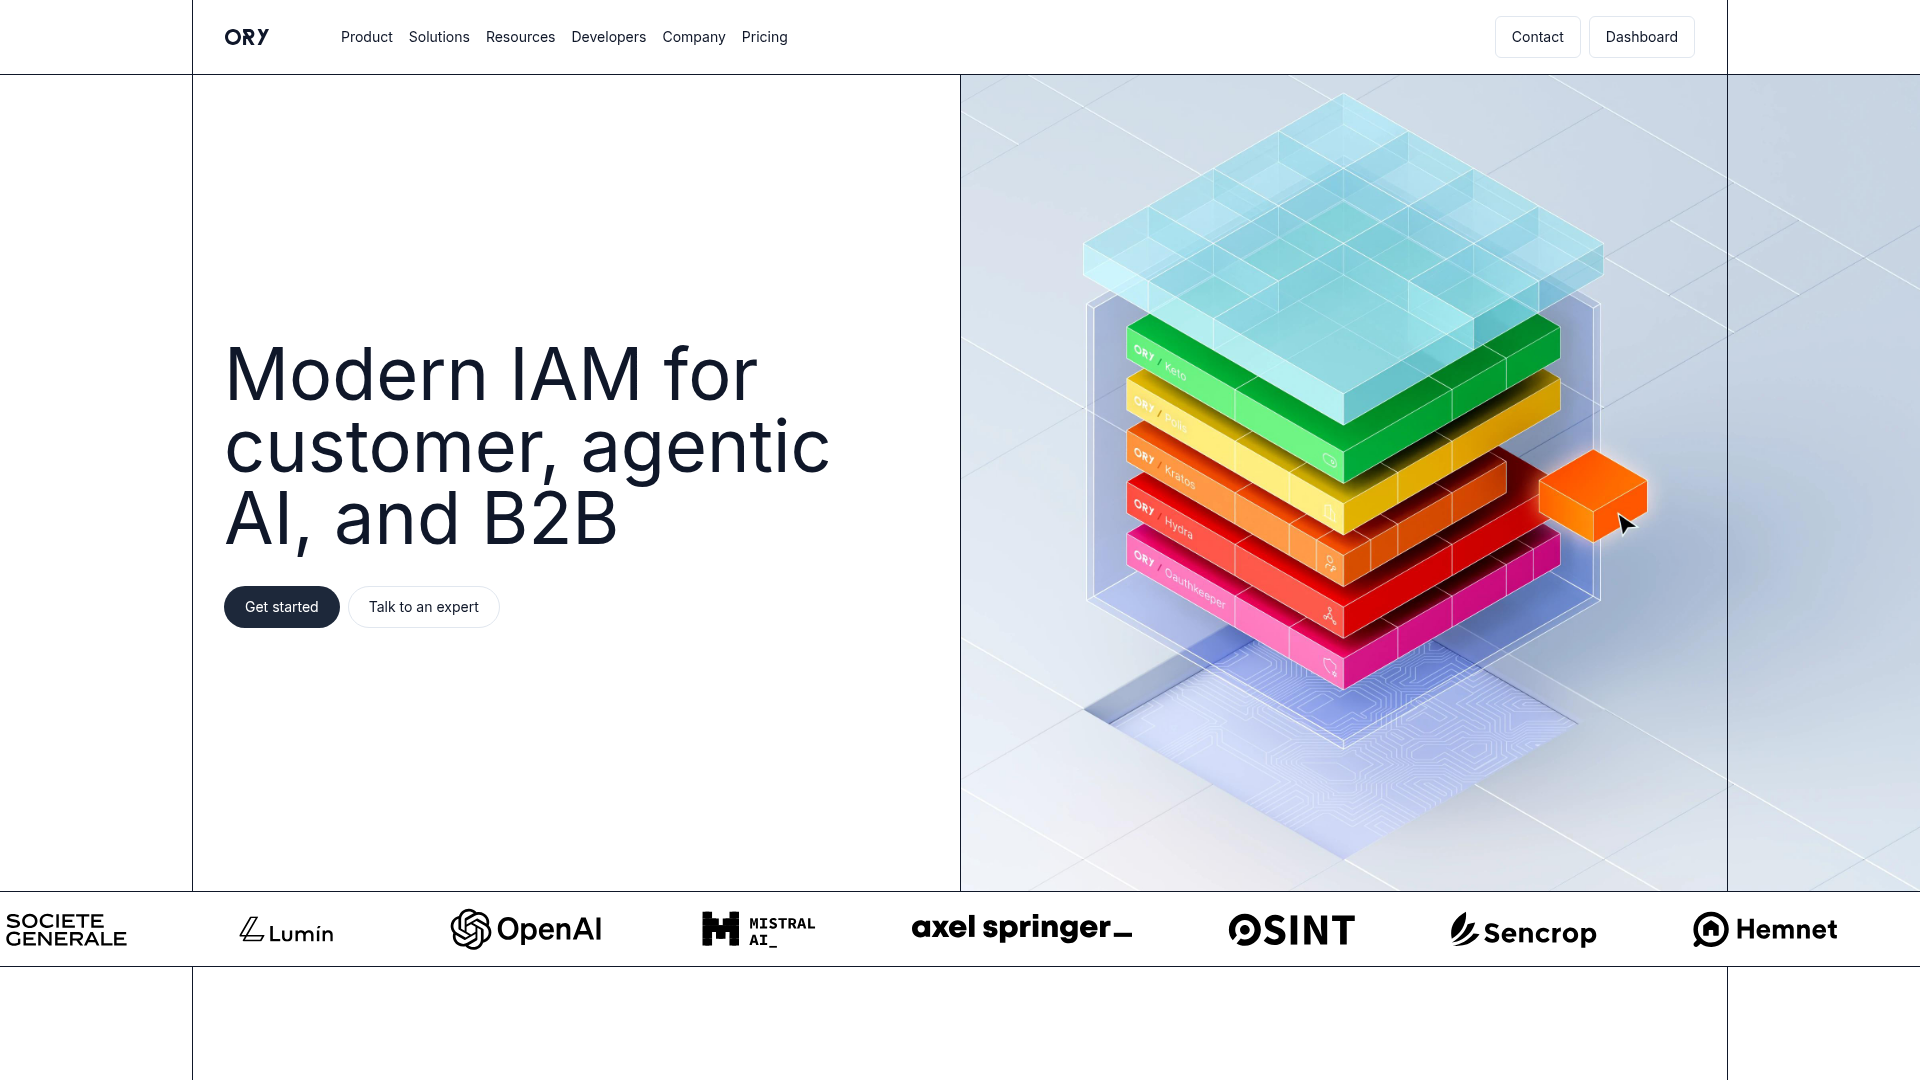Click the Sencrop logo

point(1523,930)
